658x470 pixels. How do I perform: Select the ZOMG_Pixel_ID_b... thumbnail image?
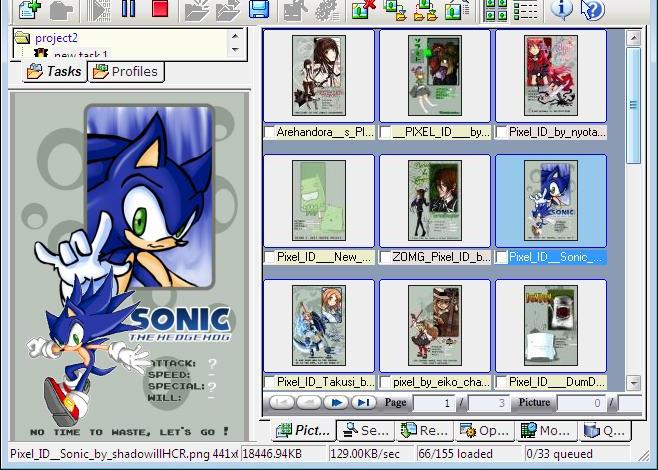point(435,201)
